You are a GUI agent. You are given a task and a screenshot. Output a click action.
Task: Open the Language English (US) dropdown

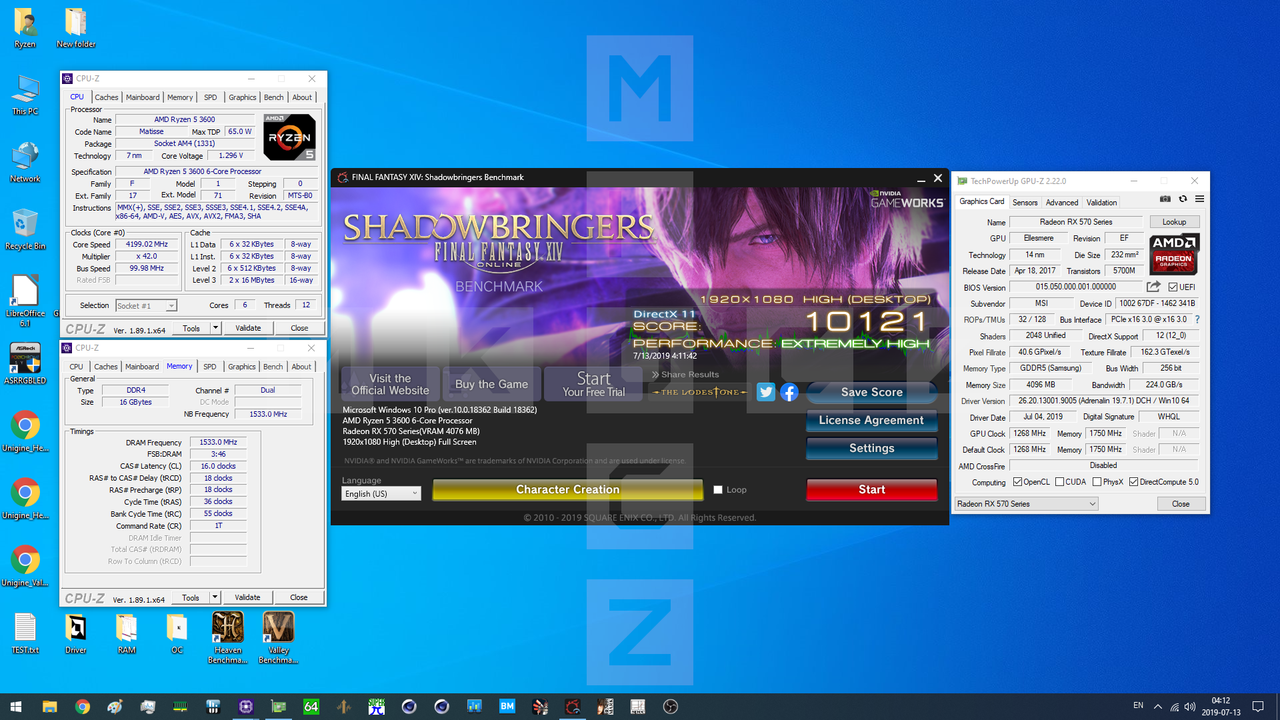point(381,494)
